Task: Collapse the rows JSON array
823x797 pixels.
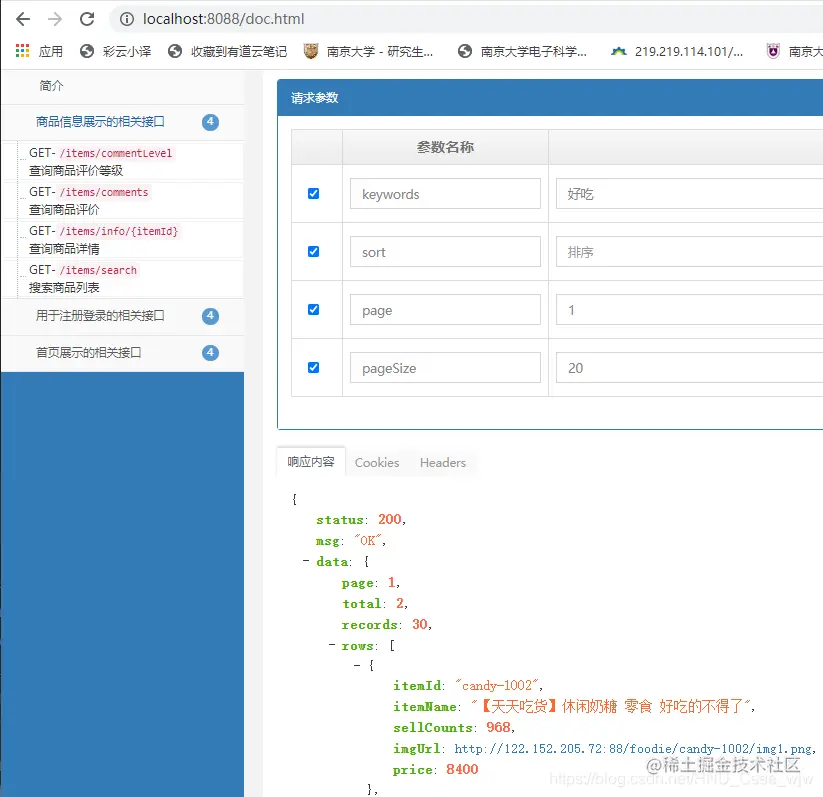Action: click(332, 645)
